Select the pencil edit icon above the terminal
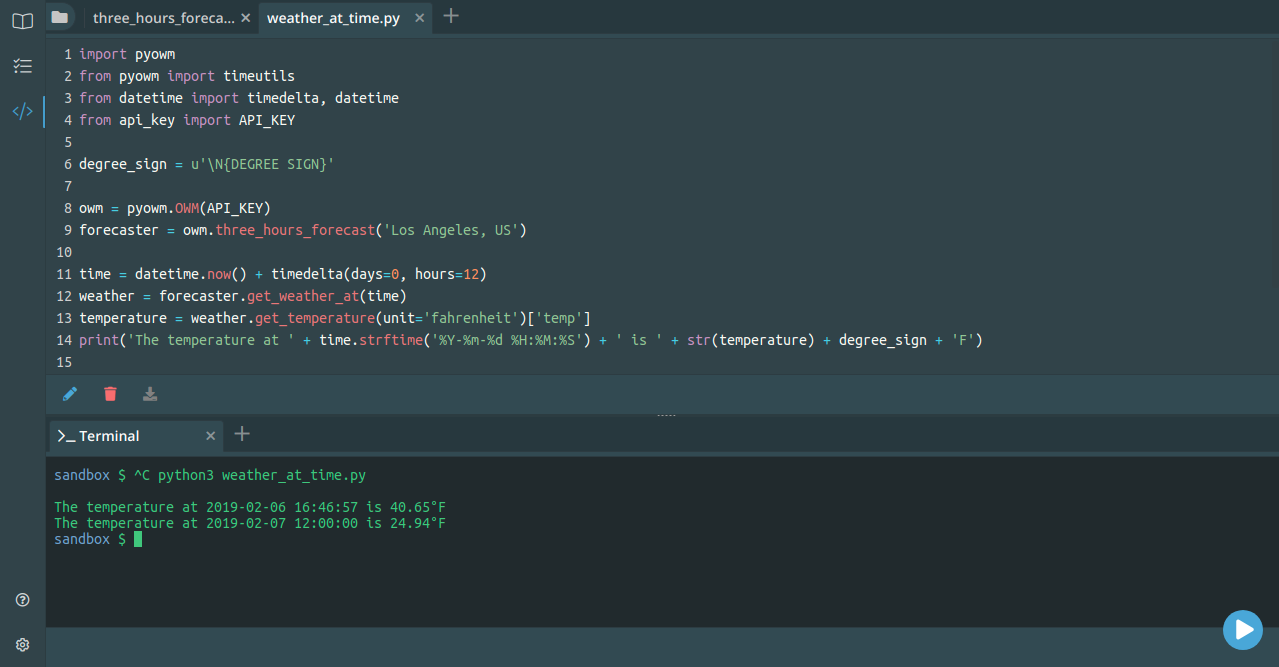This screenshot has width=1279, height=667. [69, 393]
